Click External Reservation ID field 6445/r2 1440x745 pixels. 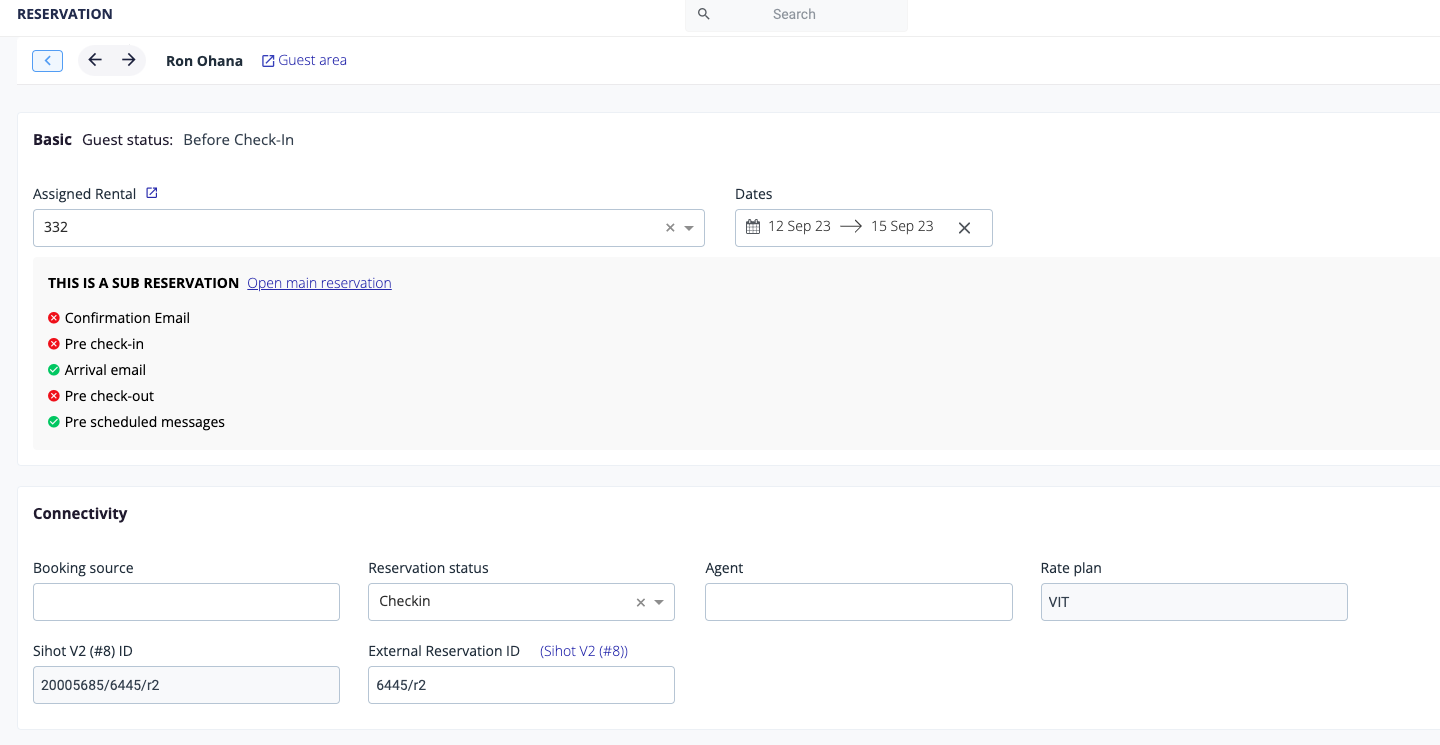tap(521, 685)
